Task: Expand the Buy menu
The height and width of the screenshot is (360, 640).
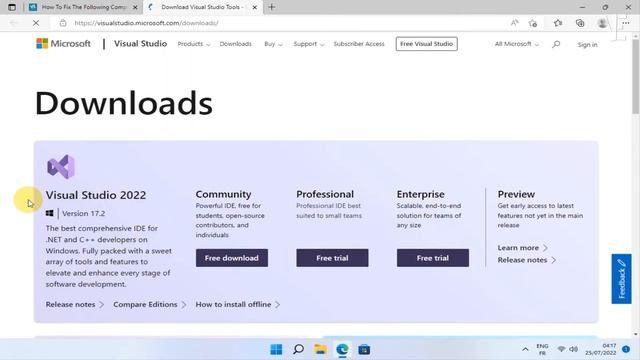Action: 273,44
